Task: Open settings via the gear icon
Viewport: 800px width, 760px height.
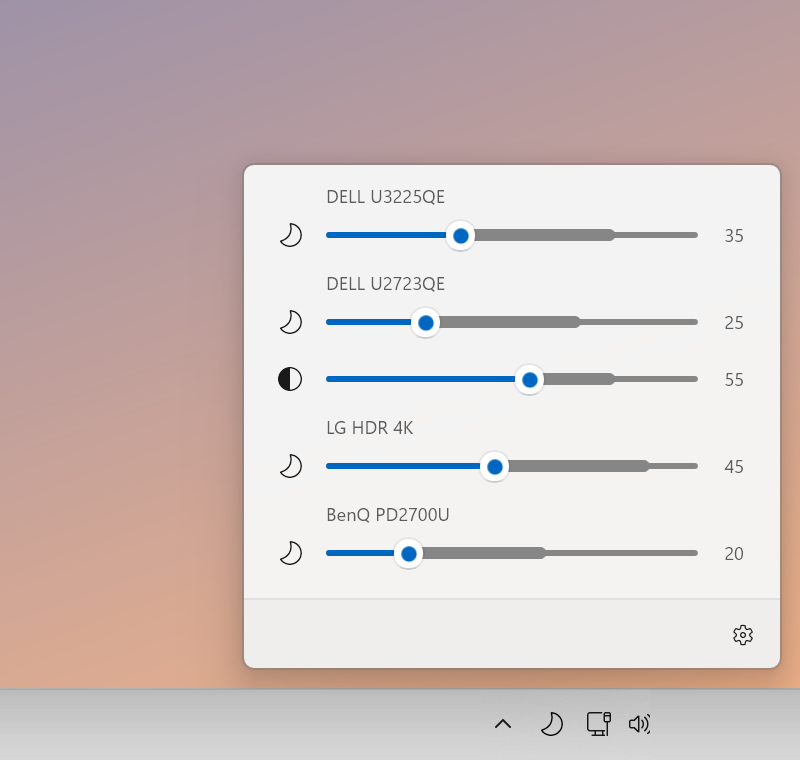Action: [743, 635]
